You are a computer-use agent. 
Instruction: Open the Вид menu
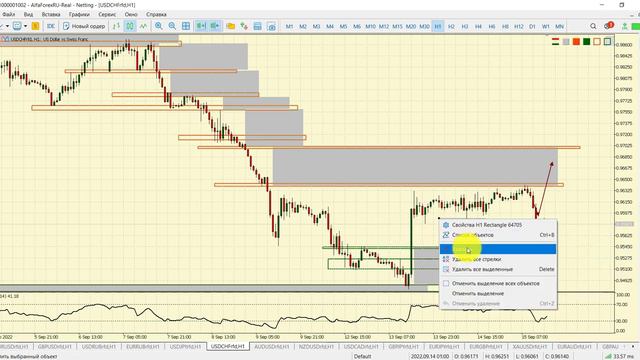click(28, 14)
